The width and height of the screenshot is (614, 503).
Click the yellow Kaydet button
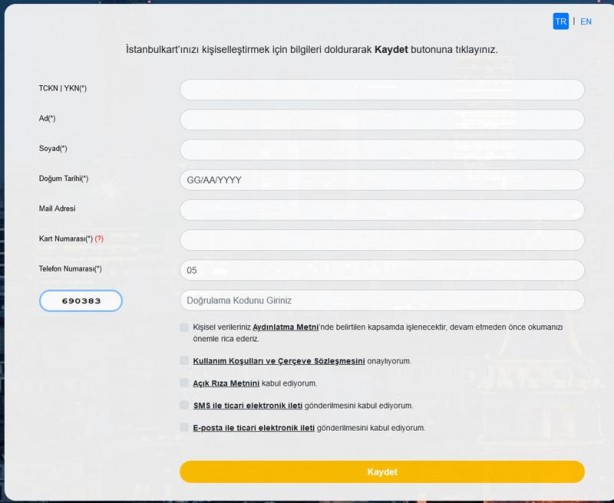pos(382,472)
